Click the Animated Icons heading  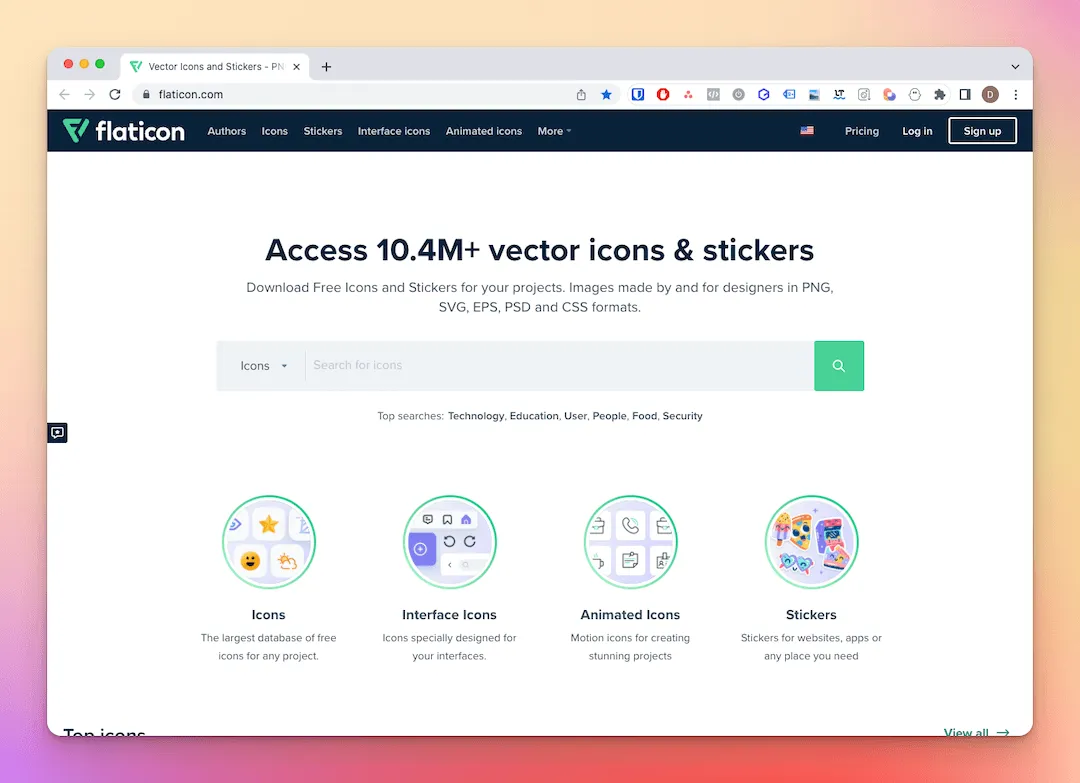(630, 615)
